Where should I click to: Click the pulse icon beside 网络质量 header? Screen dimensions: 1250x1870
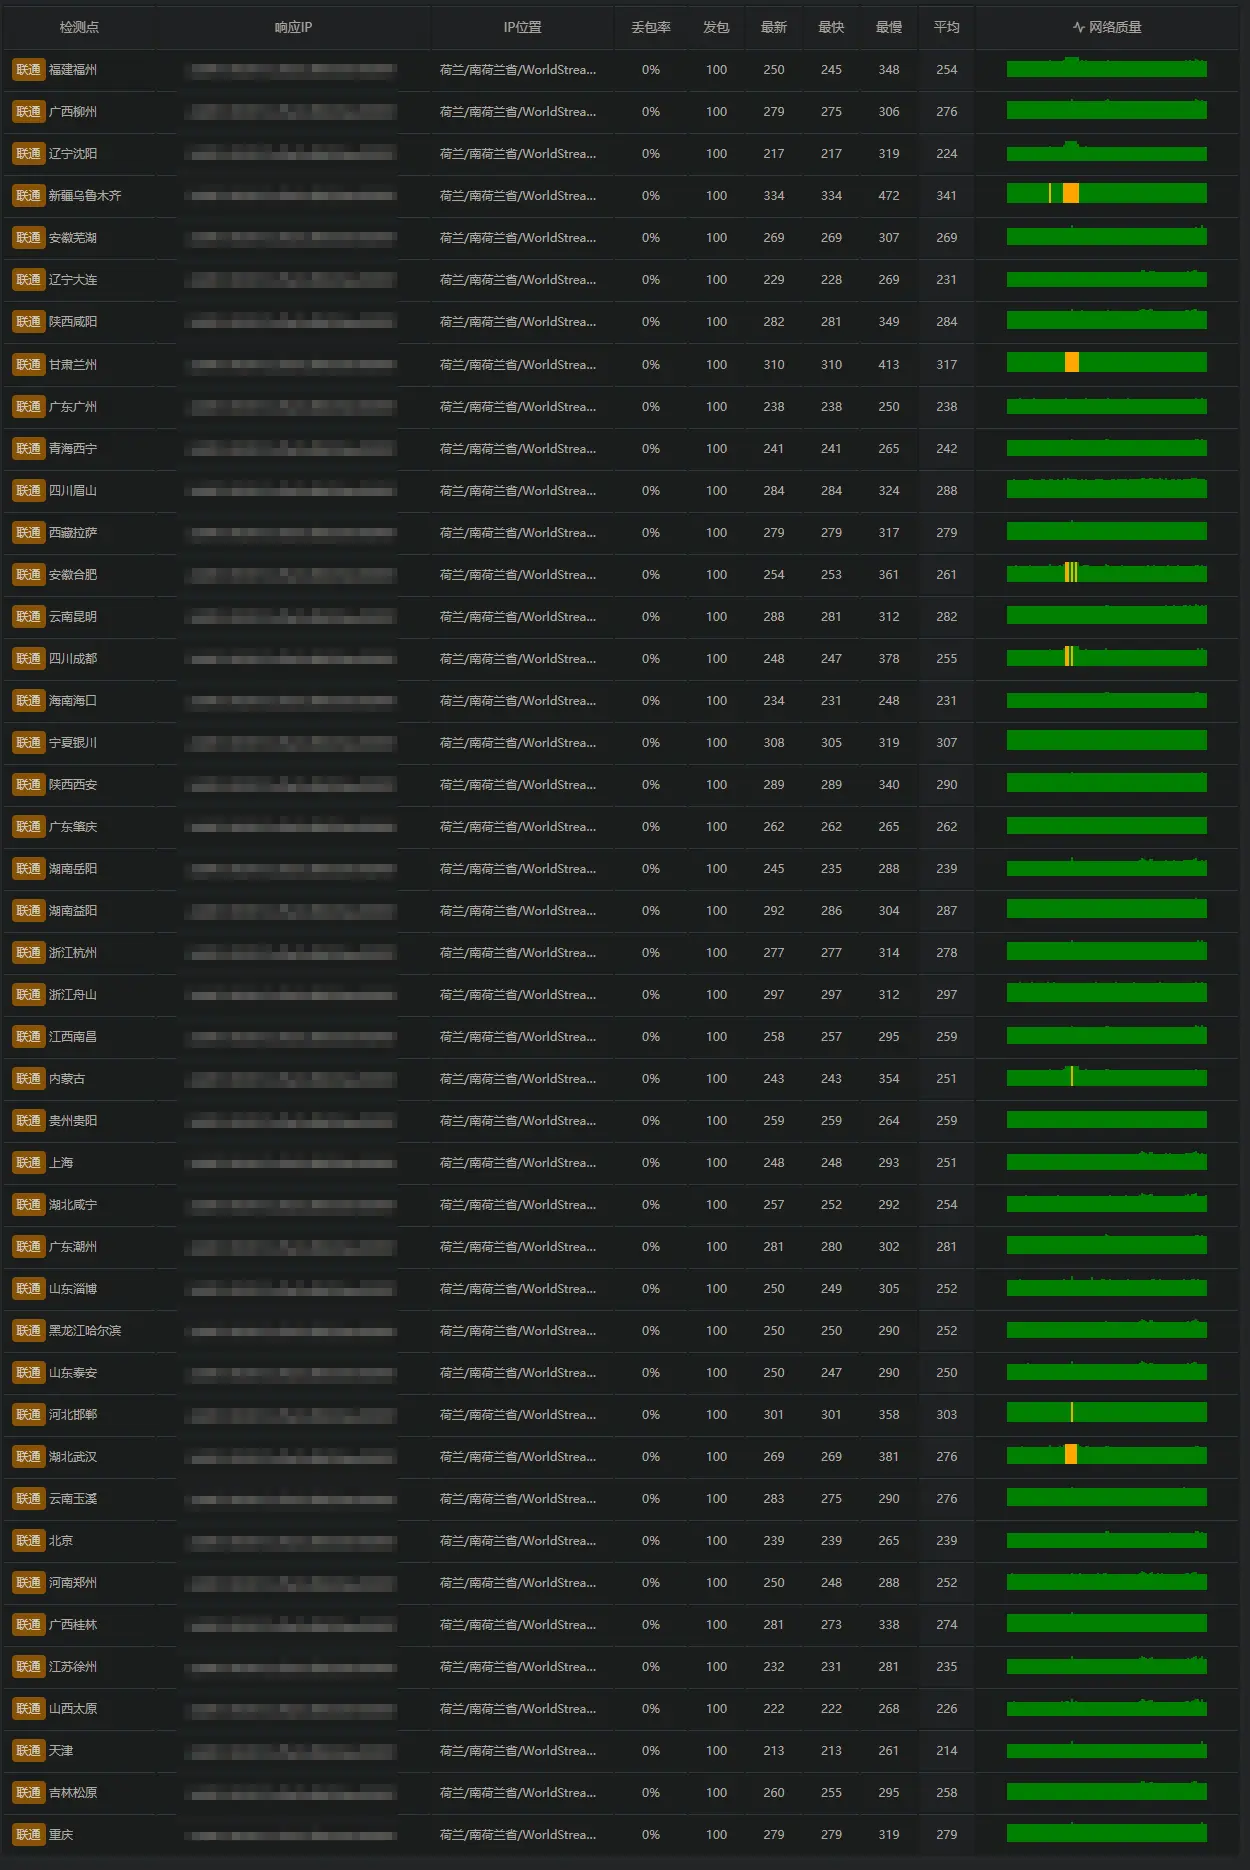coord(1078,27)
